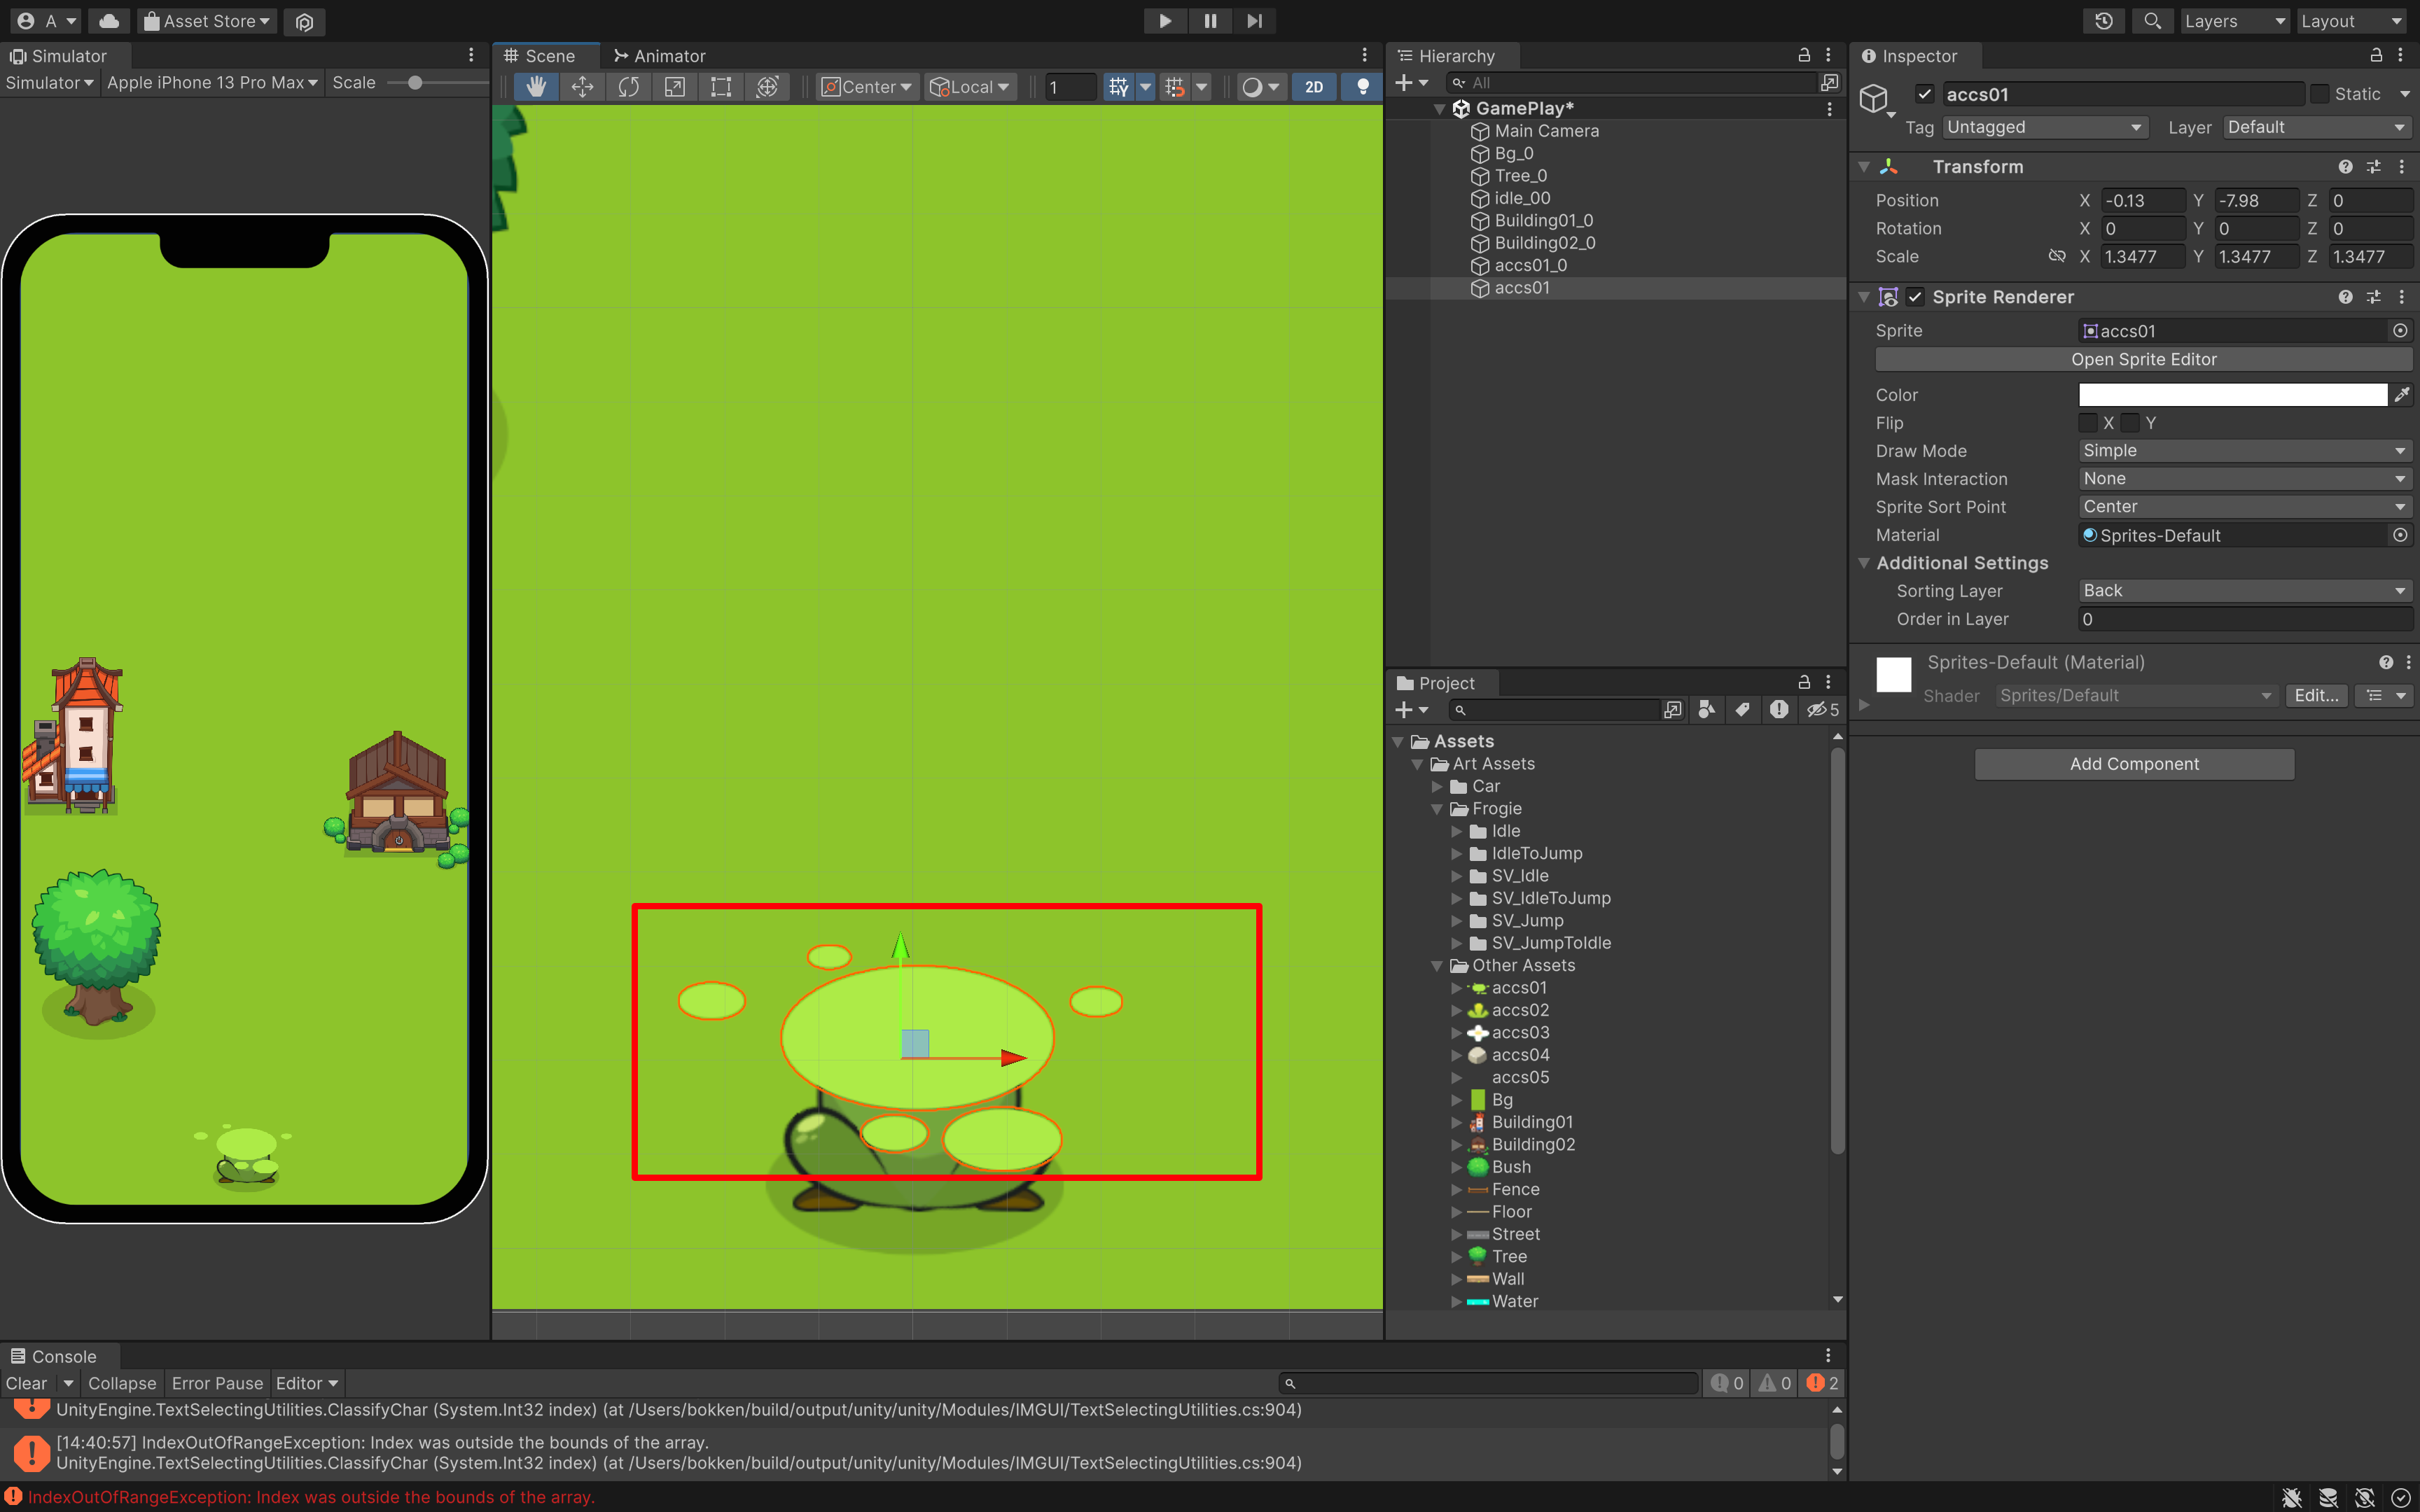Click the Color eyedropper icon

click(x=2402, y=395)
